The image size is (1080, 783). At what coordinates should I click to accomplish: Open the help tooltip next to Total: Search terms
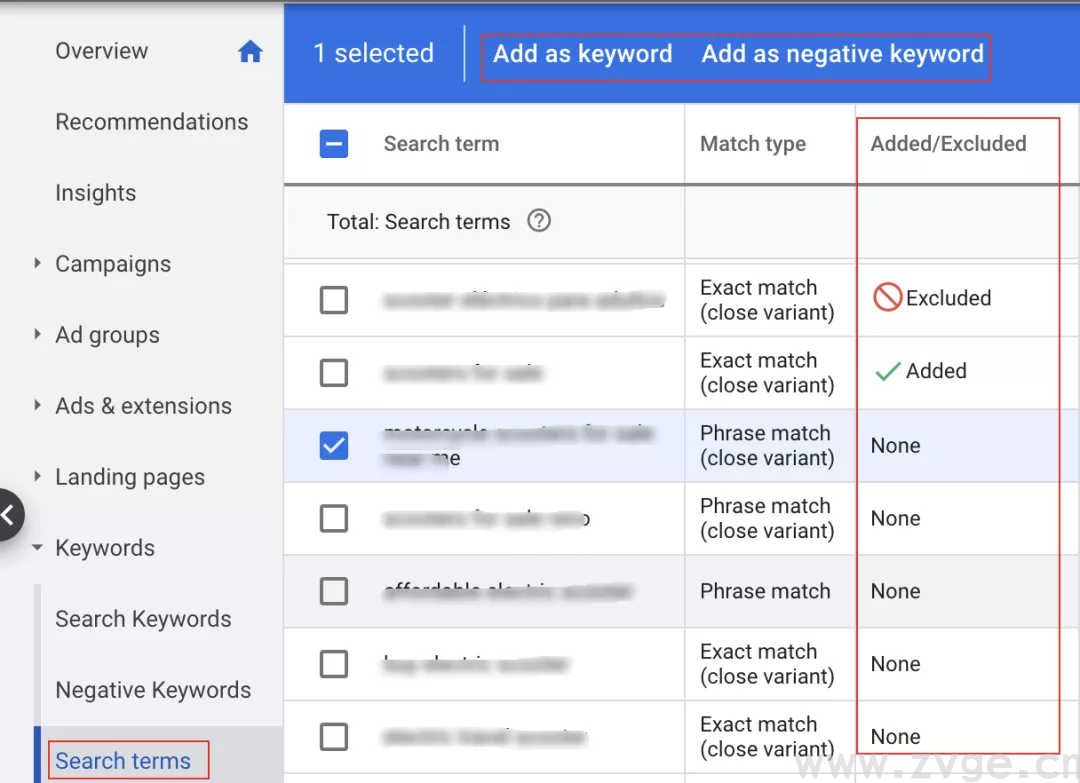538,221
